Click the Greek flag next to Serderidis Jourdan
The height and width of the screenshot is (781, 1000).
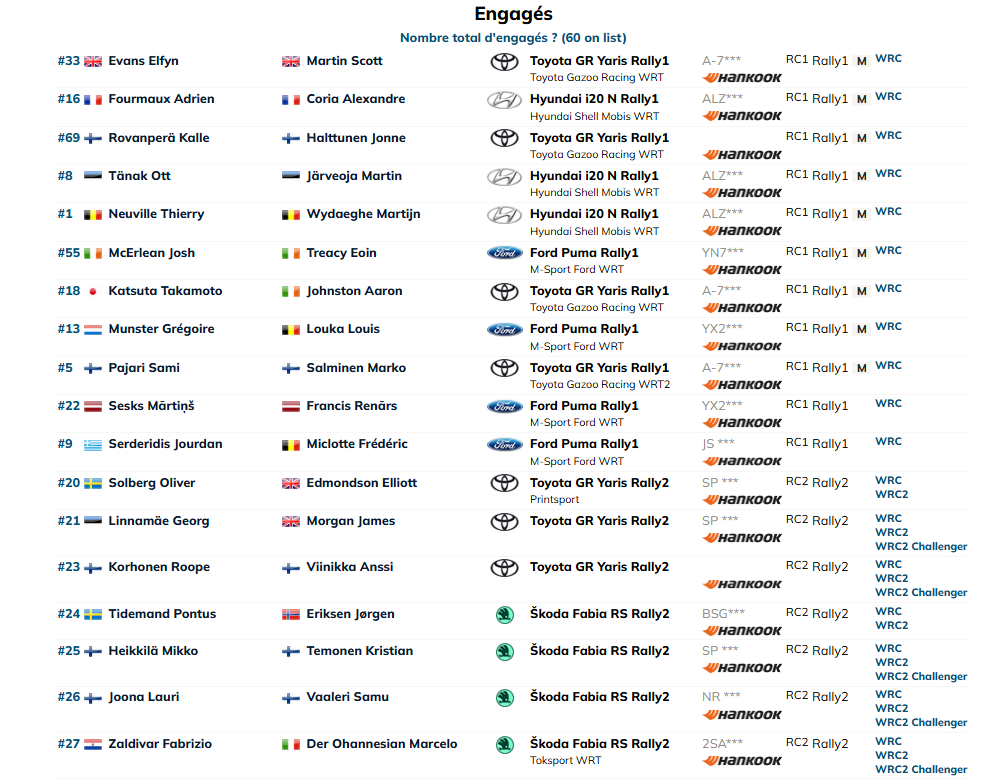click(93, 445)
